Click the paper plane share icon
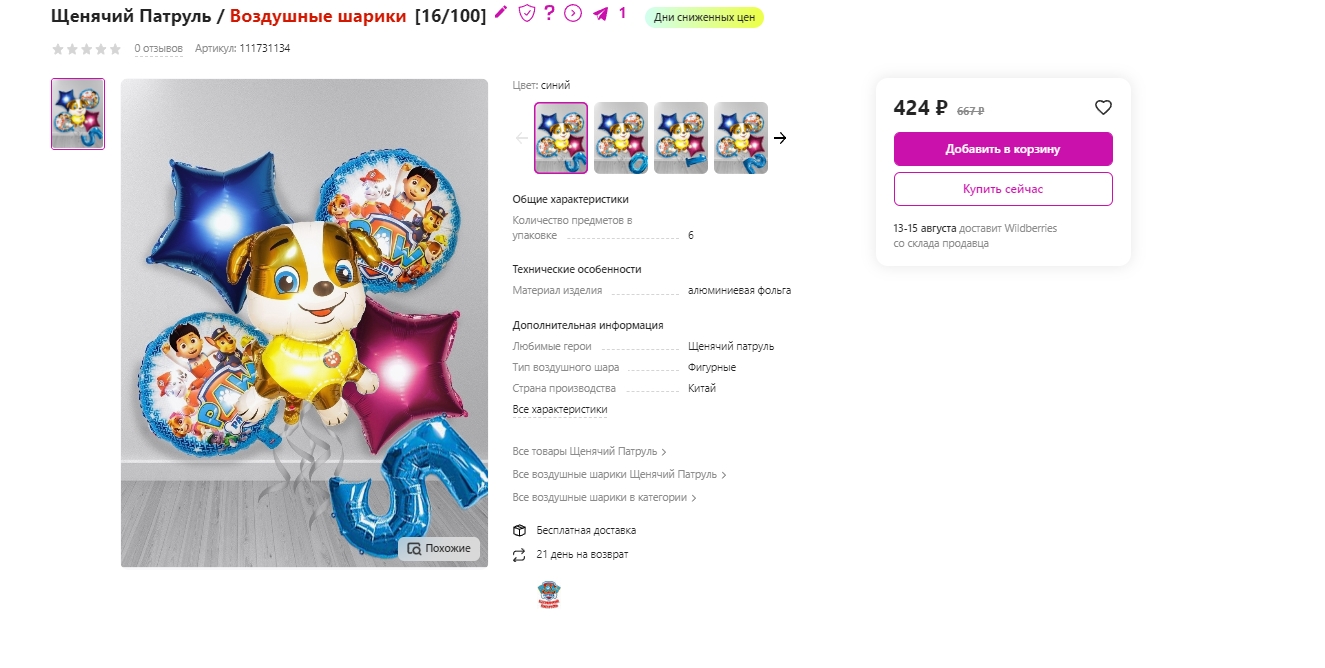 pyautogui.click(x=600, y=14)
